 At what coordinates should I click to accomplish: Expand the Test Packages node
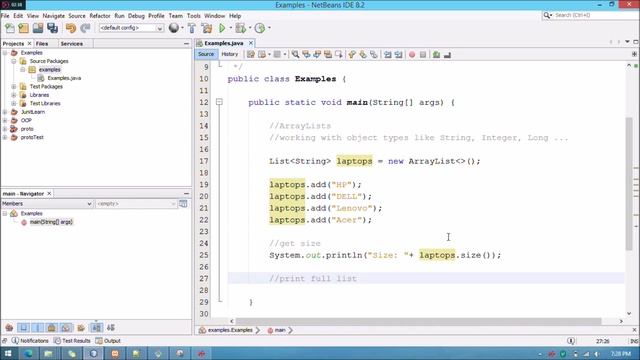click(13, 87)
